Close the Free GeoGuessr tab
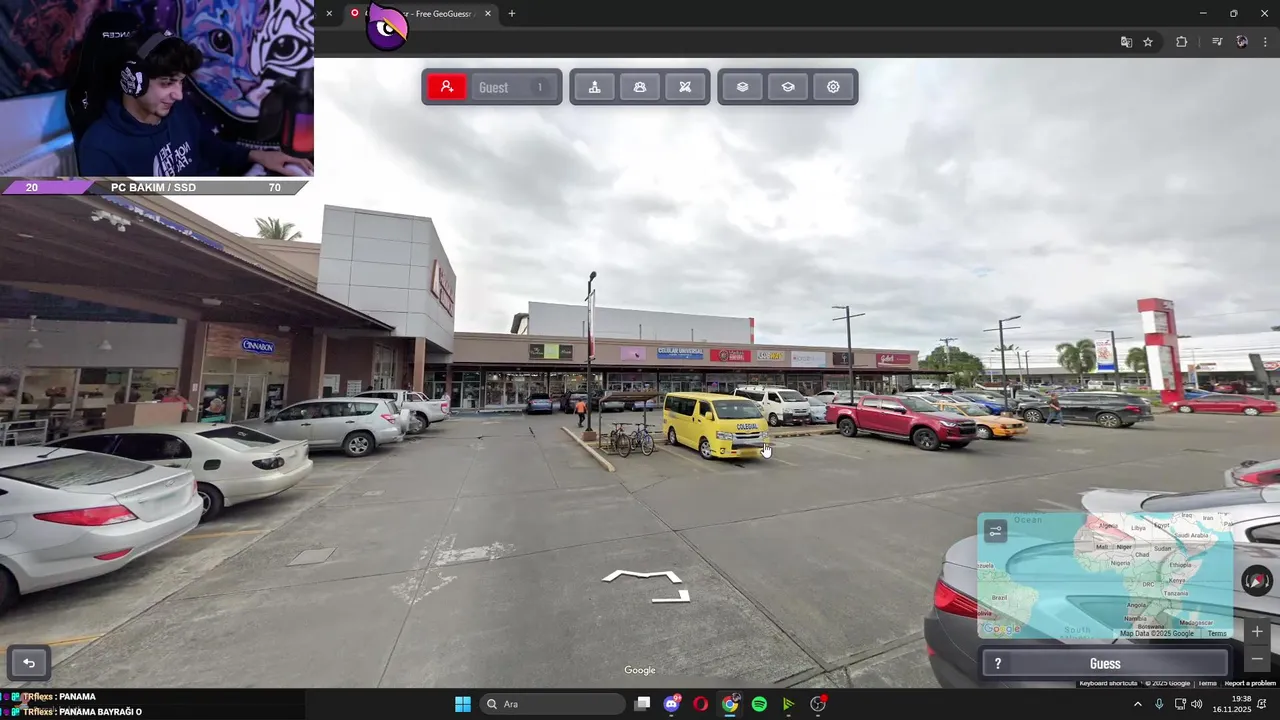The width and height of the screenshot is (1280, 720). pos(488,14)
